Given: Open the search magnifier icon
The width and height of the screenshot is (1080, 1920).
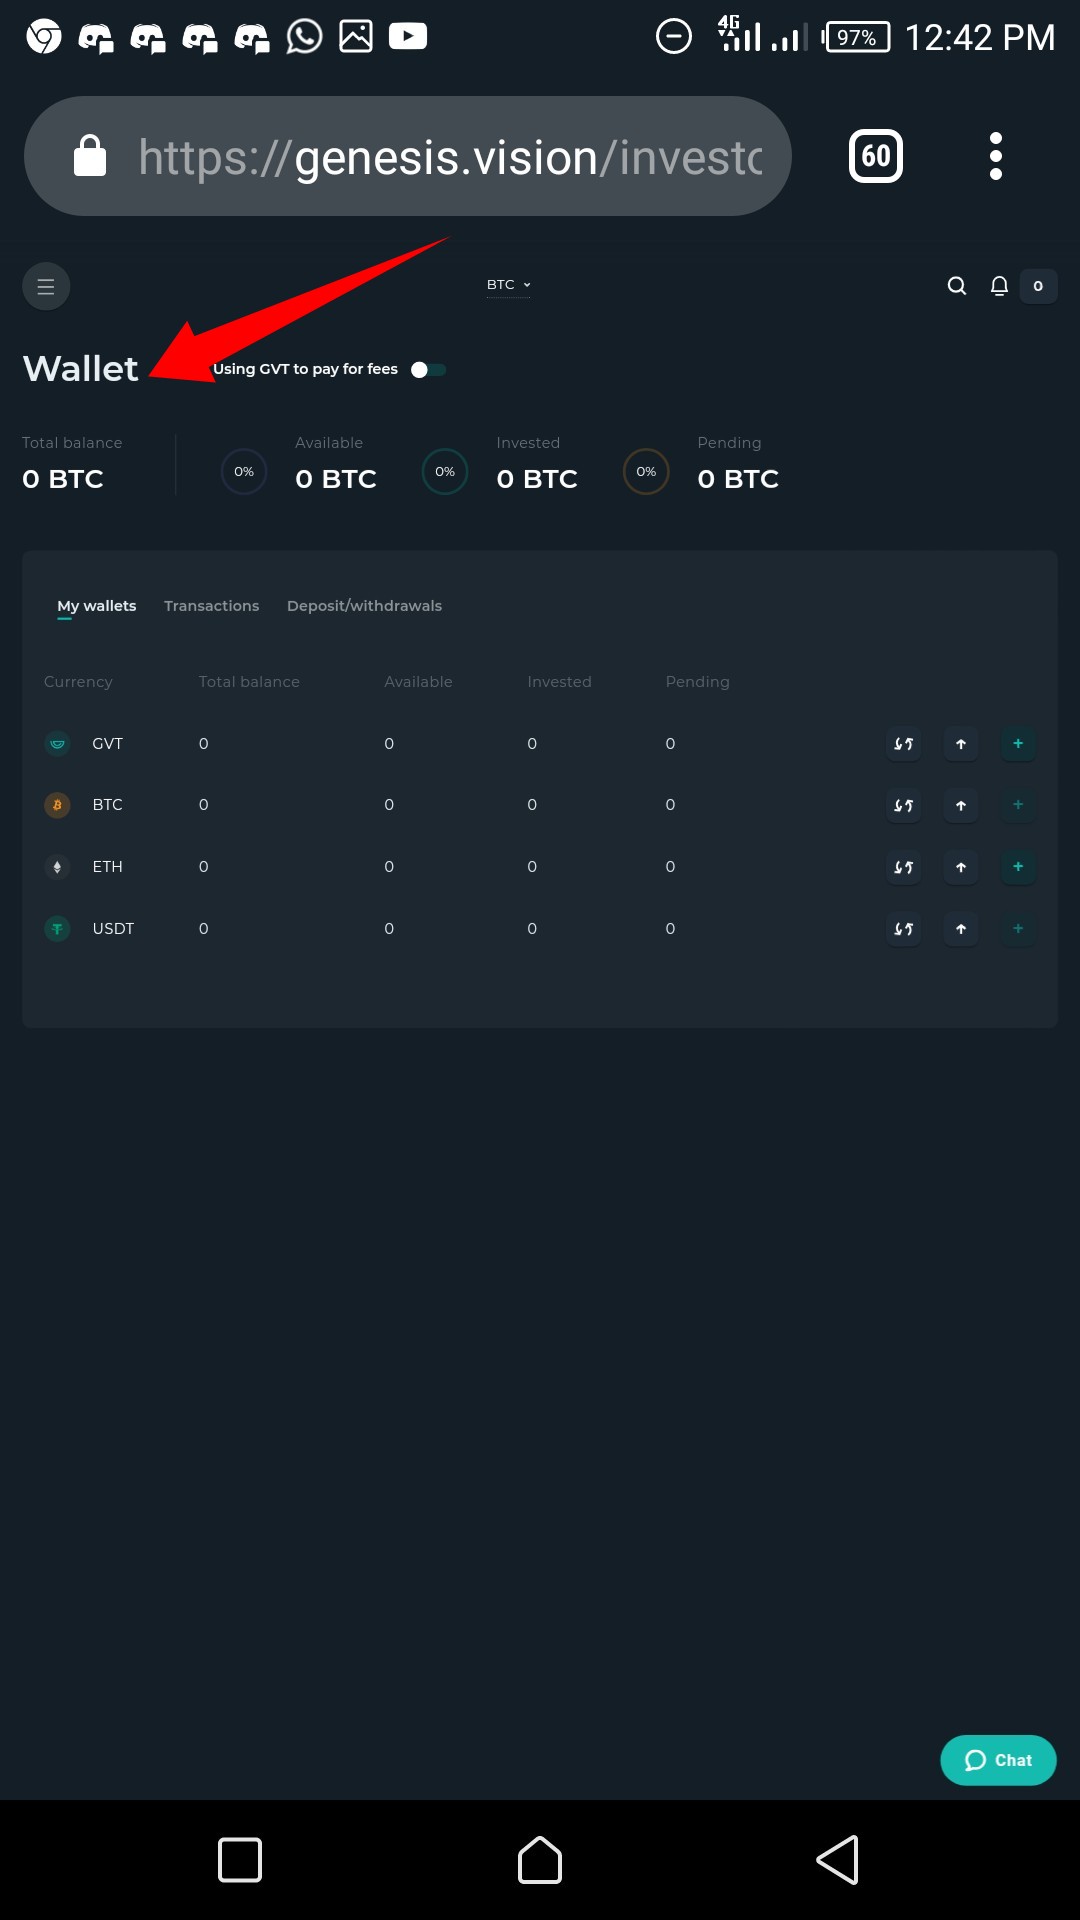Looking at the screenshot, I should point(957,286).
